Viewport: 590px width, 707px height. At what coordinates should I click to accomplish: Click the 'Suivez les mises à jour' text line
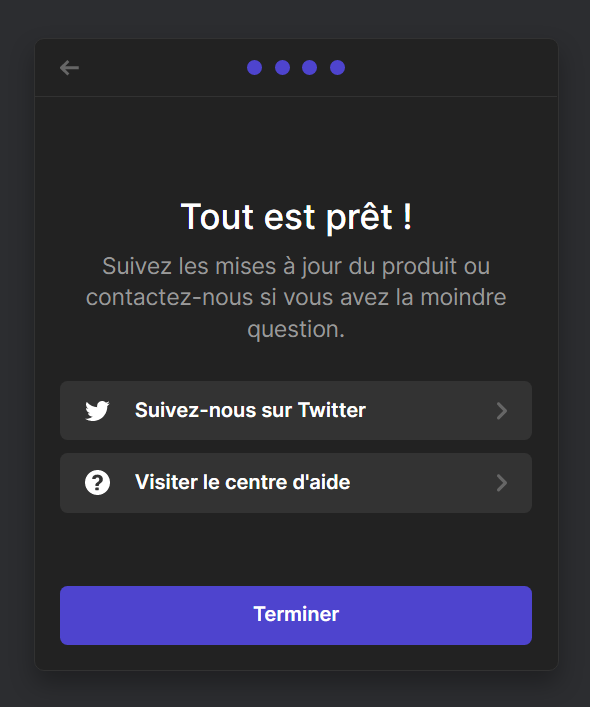[296, 266]
